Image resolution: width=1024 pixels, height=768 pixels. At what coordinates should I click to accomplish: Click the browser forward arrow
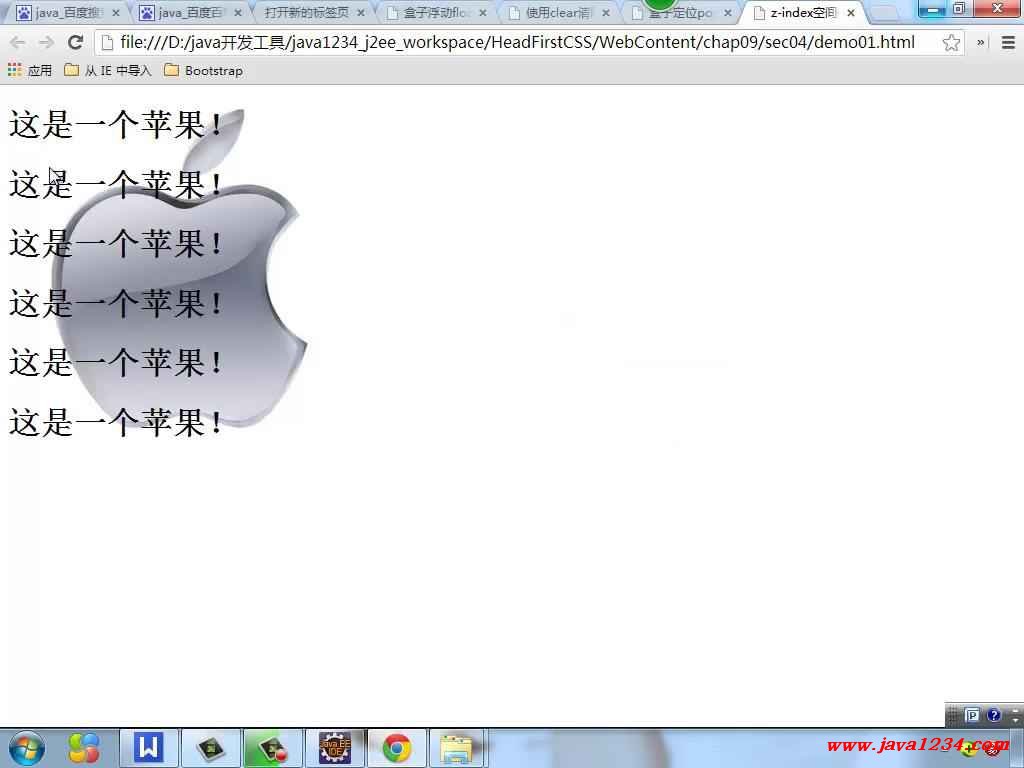point(46,43)
